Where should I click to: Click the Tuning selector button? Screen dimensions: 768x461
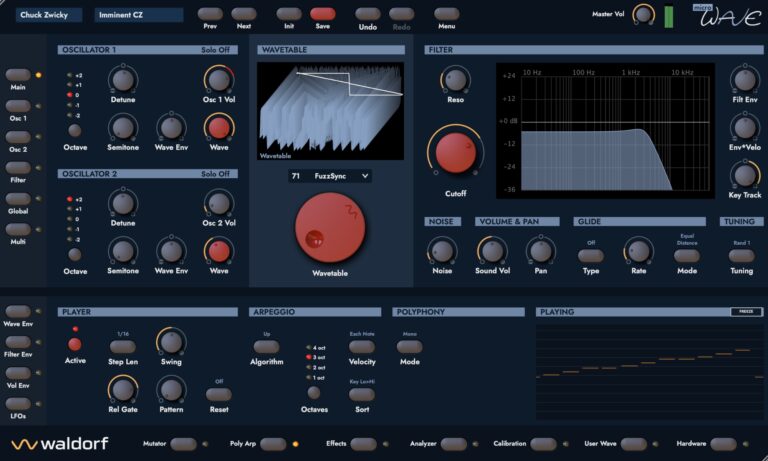point(742,256)
